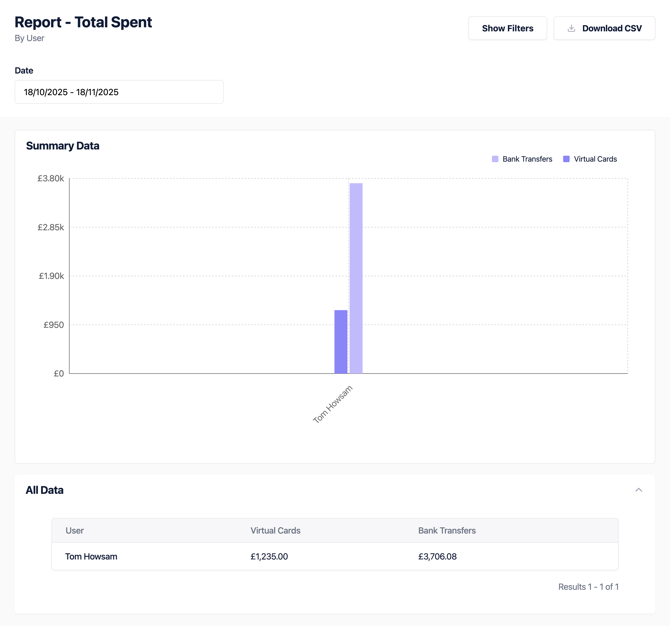This screenshot has height=626, width=670.
Task: Sort by the User column header
Action: pyautogui.click(x=75, y=530)
